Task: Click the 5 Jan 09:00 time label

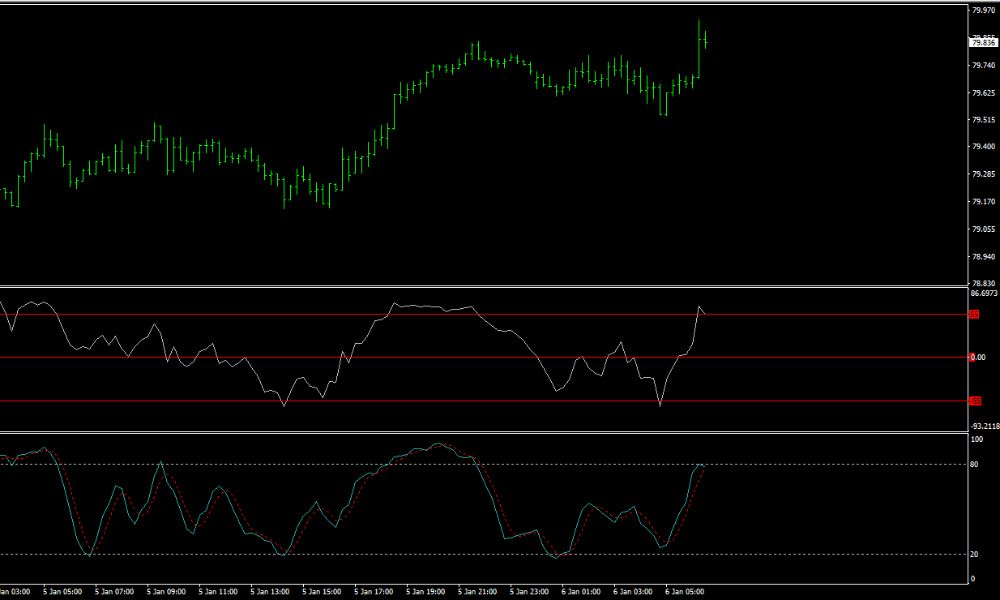Action: tap(166, 592)
